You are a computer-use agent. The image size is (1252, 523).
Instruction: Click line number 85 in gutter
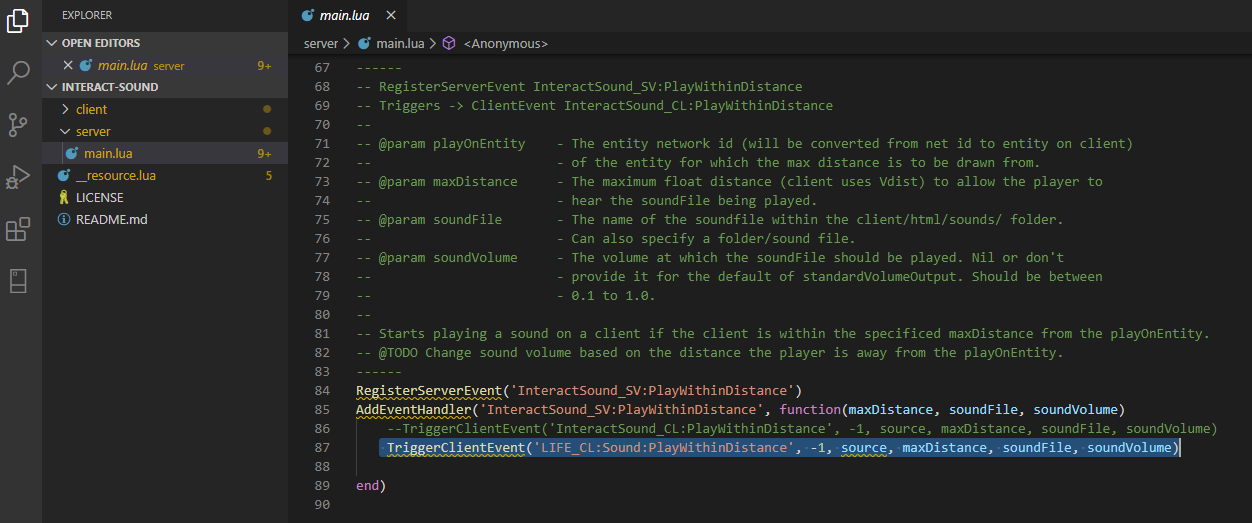pyautogui.click(x=321, y=409)
